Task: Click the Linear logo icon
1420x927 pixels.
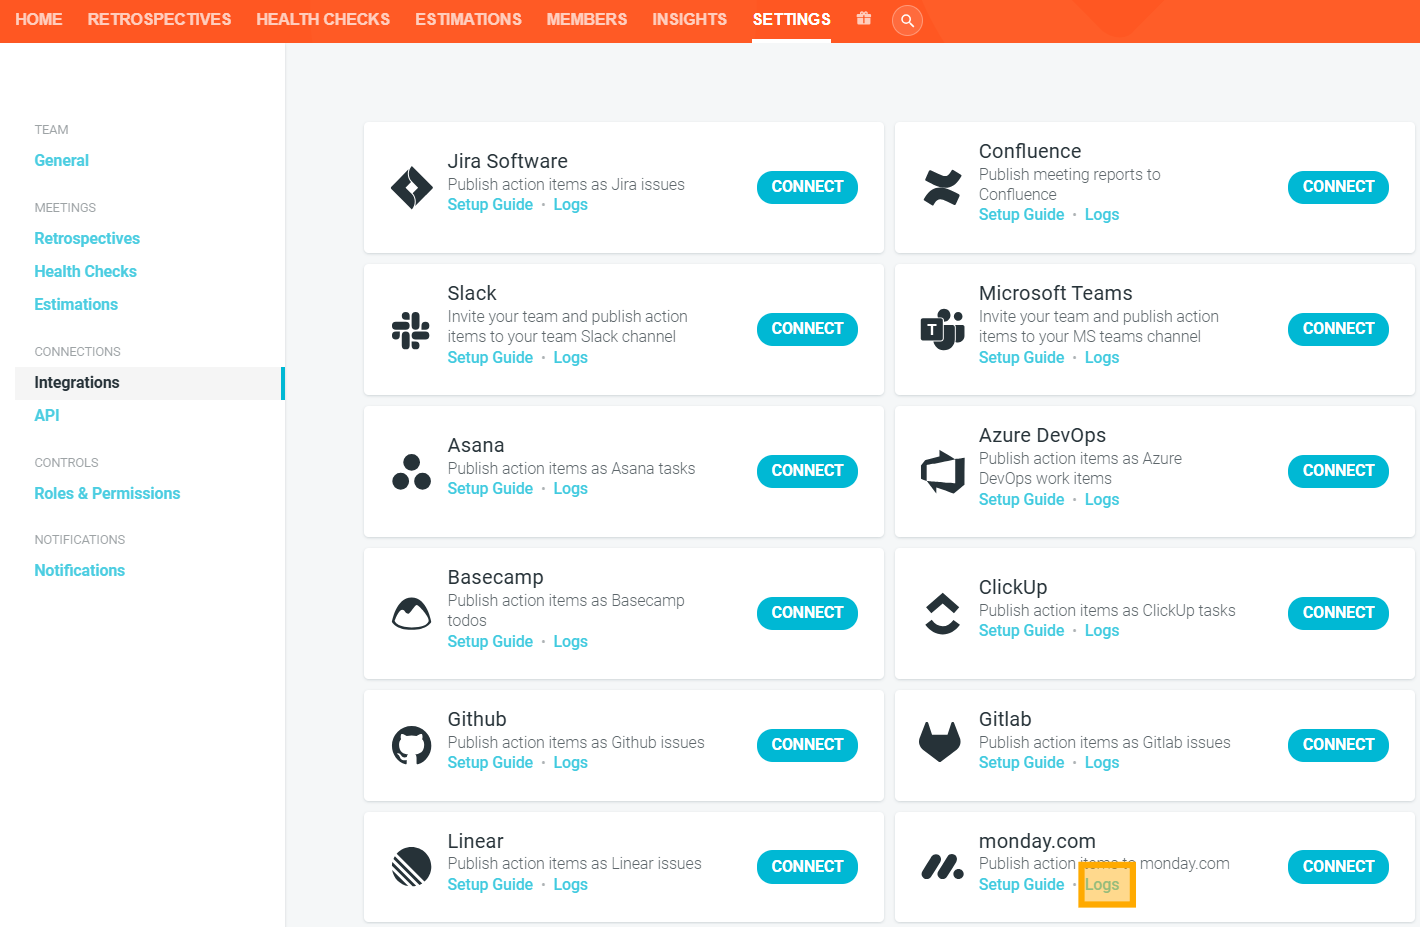Action: (x=411, y=867)
